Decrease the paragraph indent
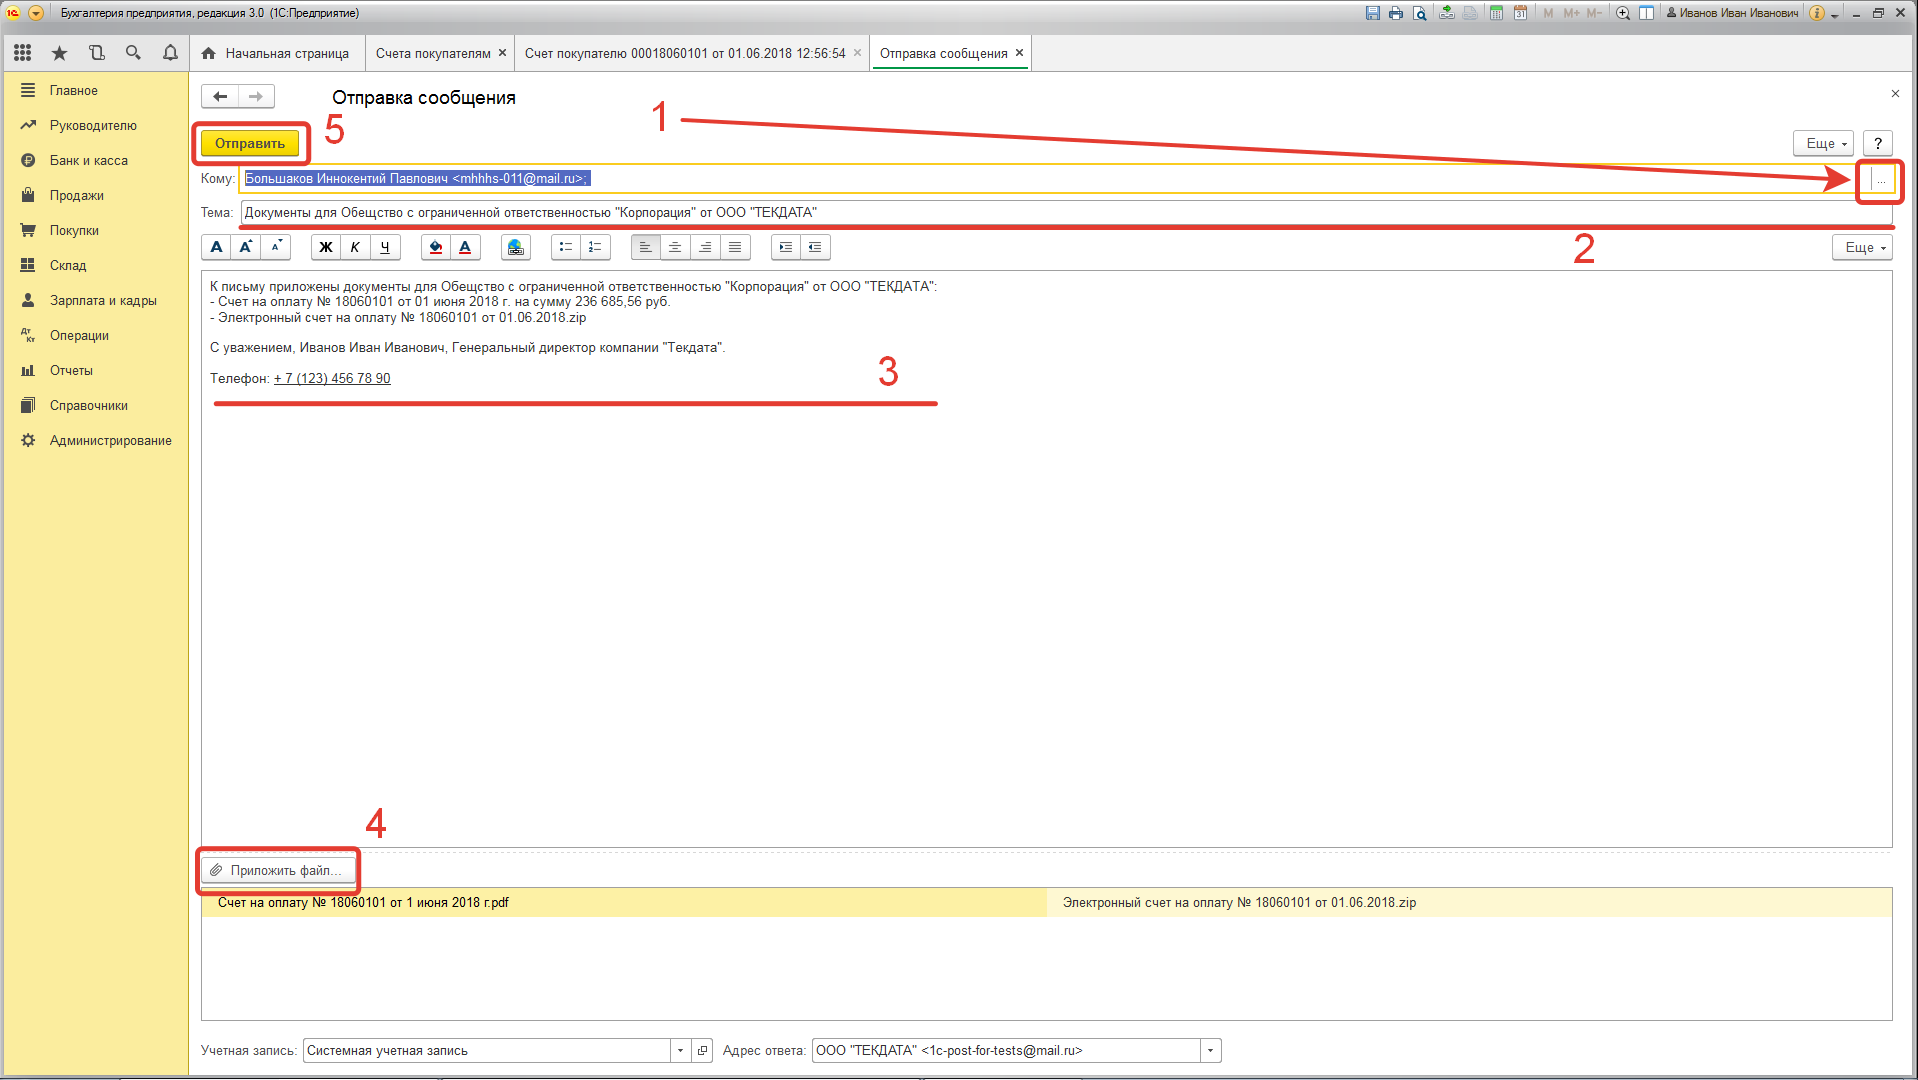 coord(815,247)
